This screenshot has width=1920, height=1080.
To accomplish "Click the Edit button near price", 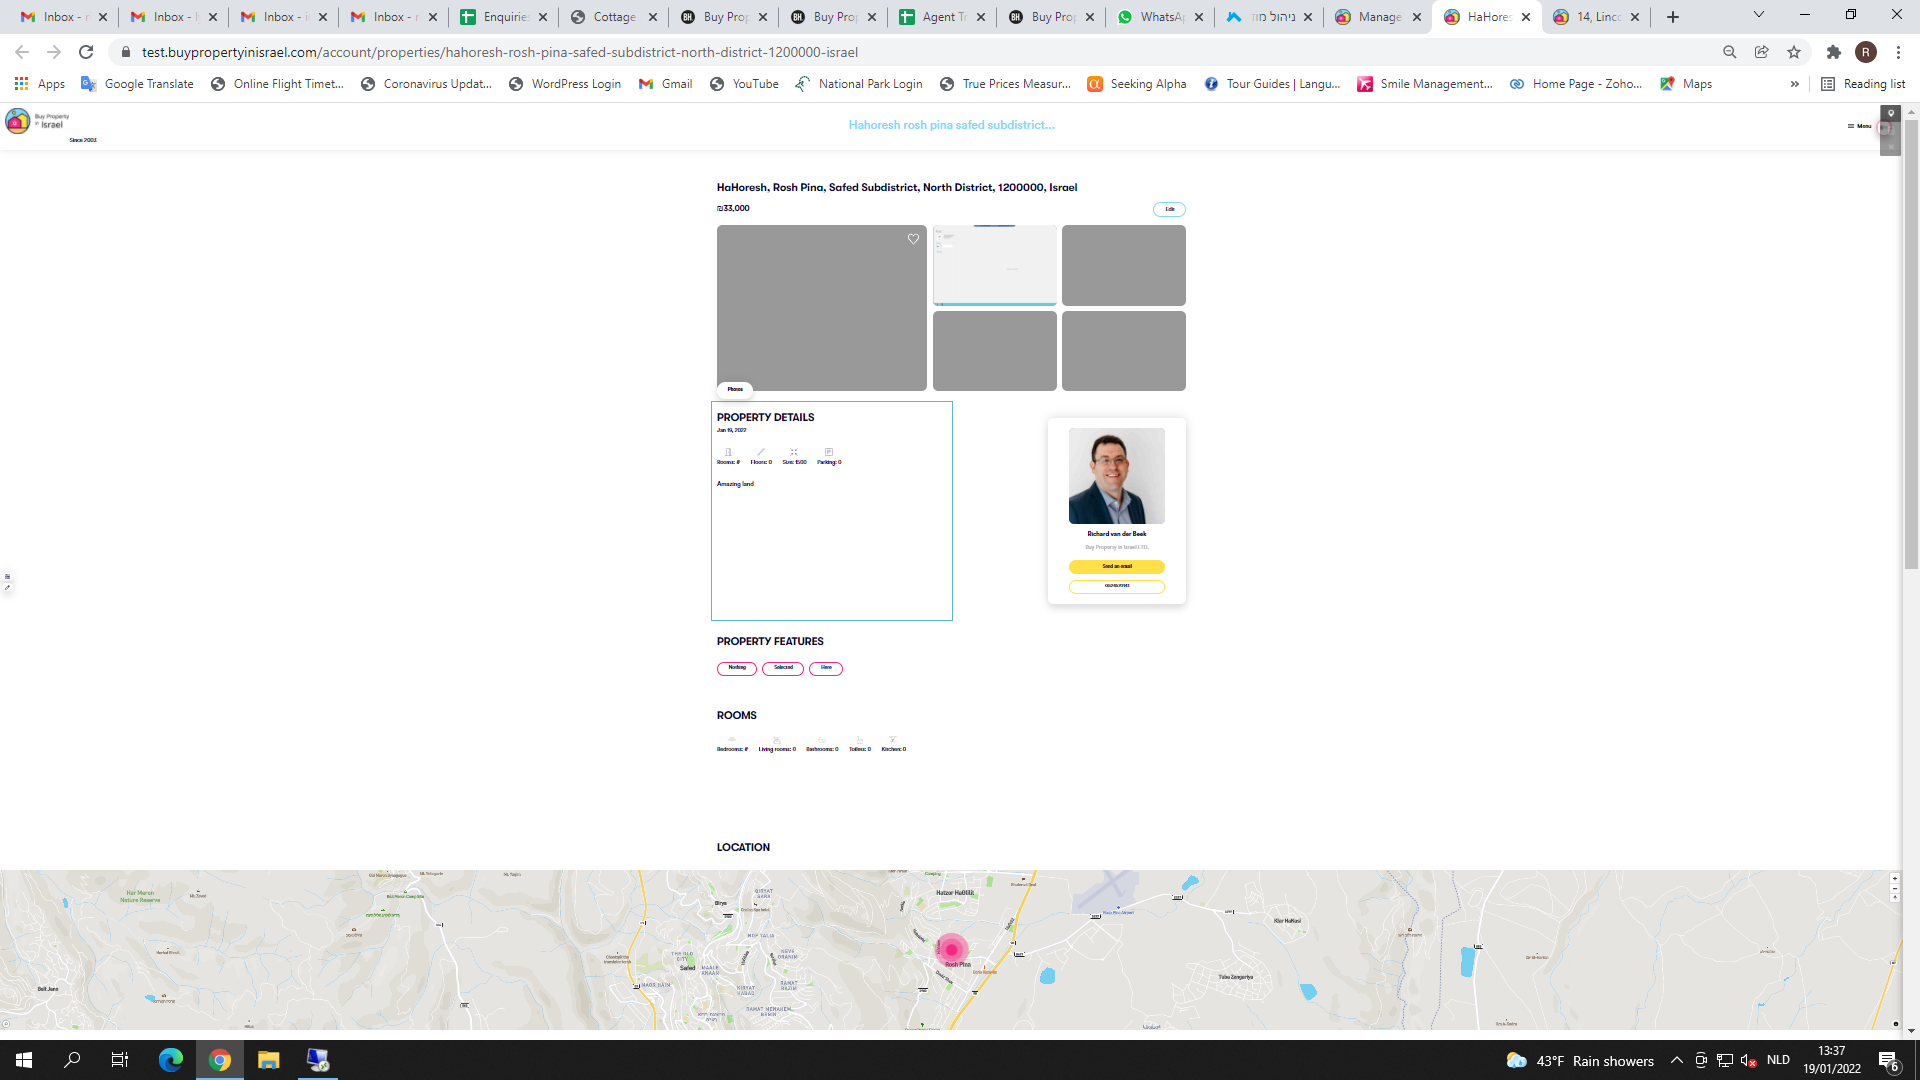I will point(1169,209).
